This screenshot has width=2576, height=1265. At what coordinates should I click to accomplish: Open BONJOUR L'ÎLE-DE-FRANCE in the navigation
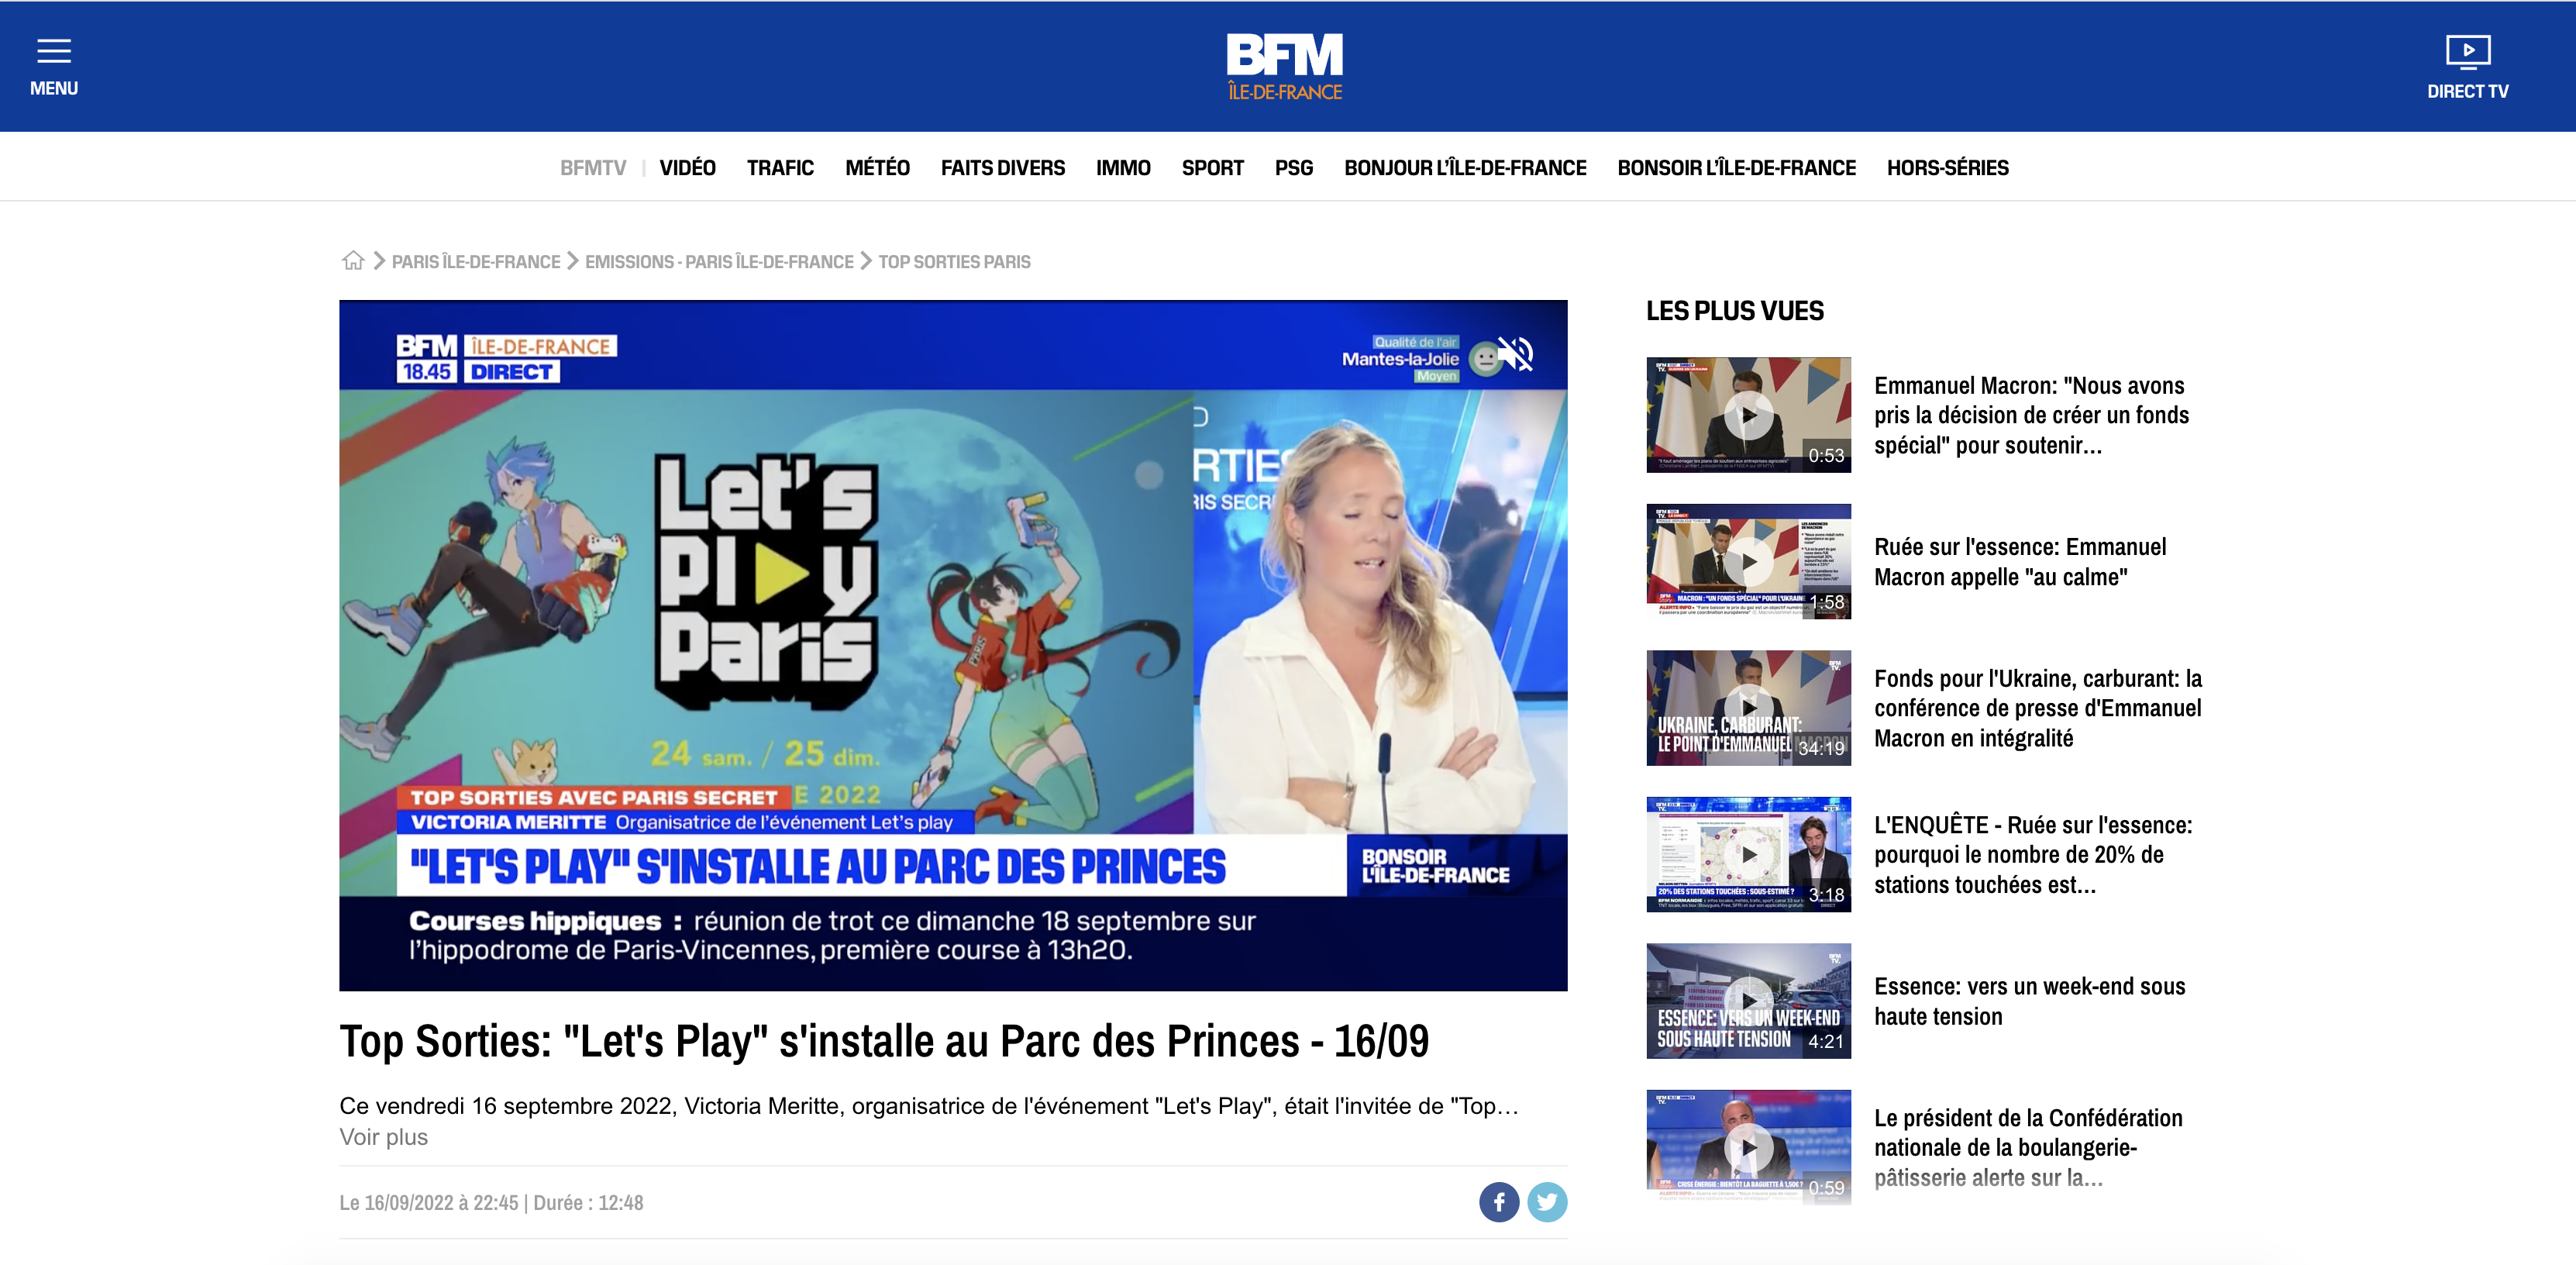click(1465, 168)
